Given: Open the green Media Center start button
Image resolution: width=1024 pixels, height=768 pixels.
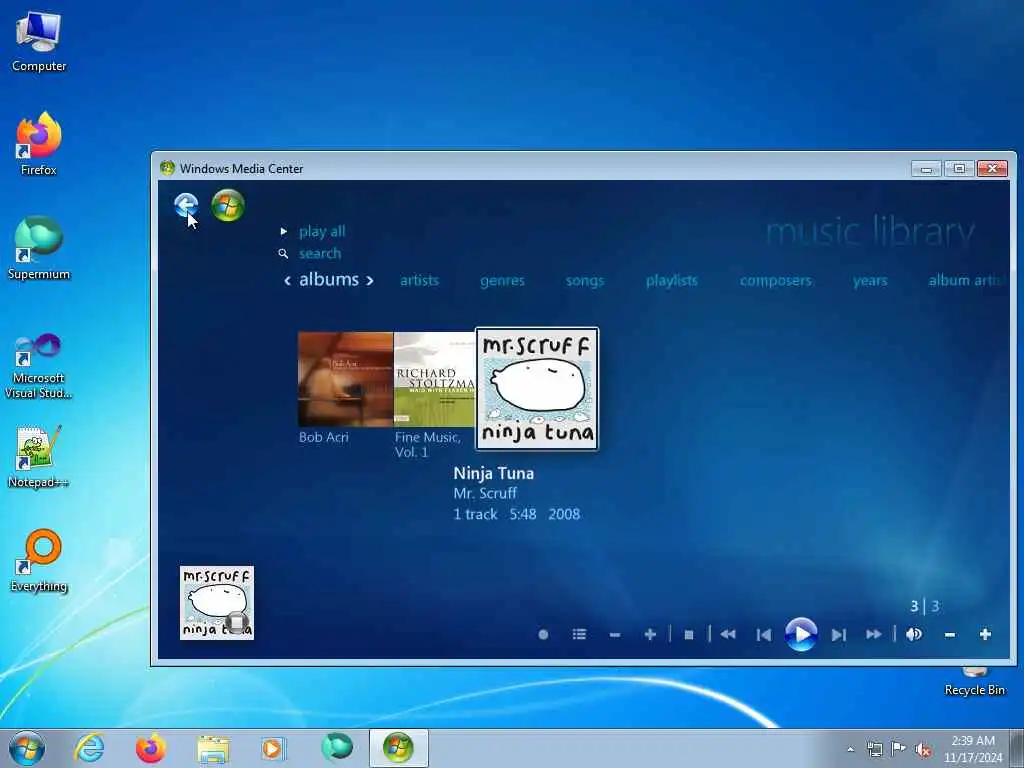Looking at the screenshot, I should click(228, 205).
